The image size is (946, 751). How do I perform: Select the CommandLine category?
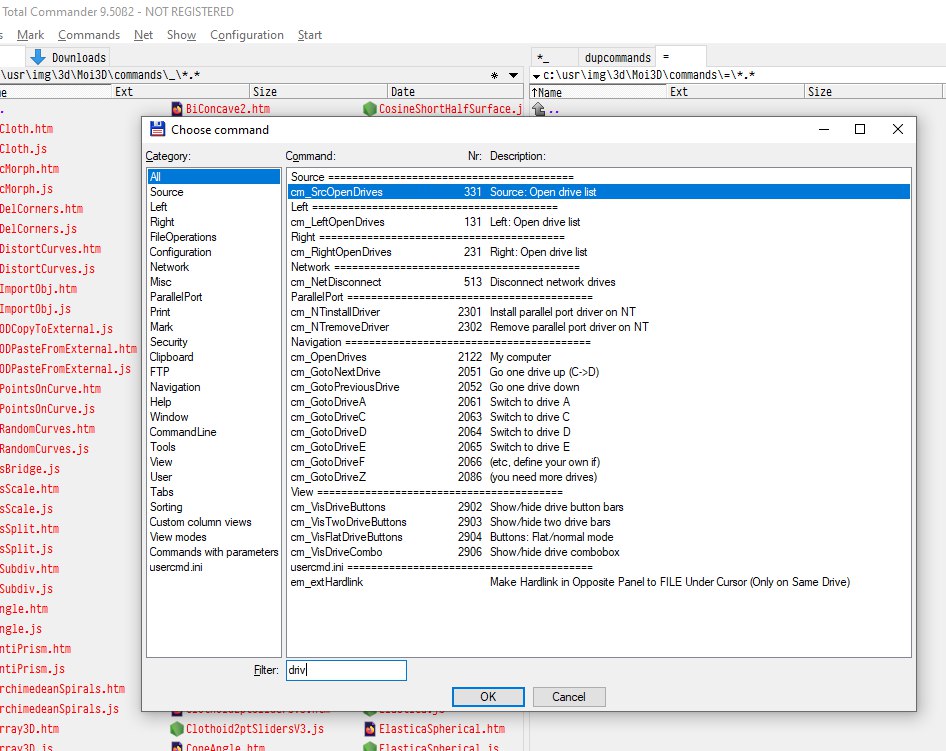pos(214,432)
